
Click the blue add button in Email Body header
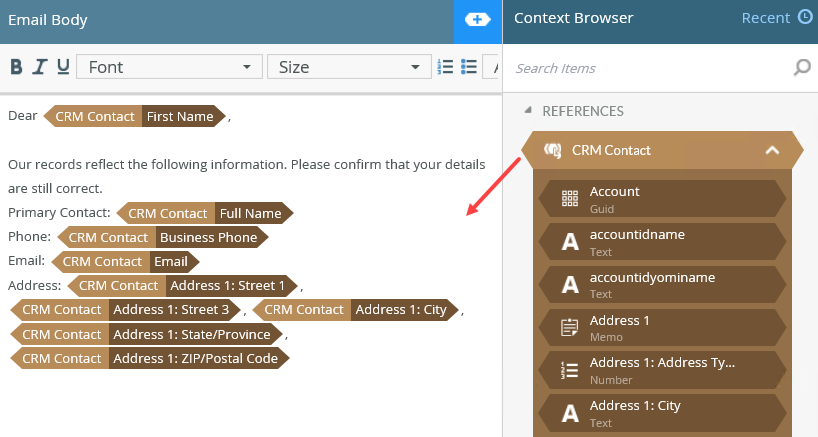coord(478,20)
